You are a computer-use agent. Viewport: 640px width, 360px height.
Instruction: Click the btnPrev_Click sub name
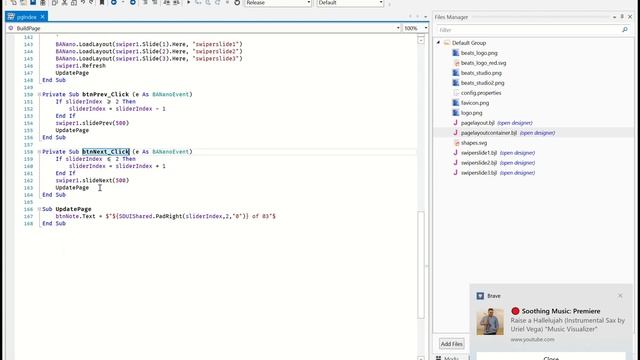point(106,94)
